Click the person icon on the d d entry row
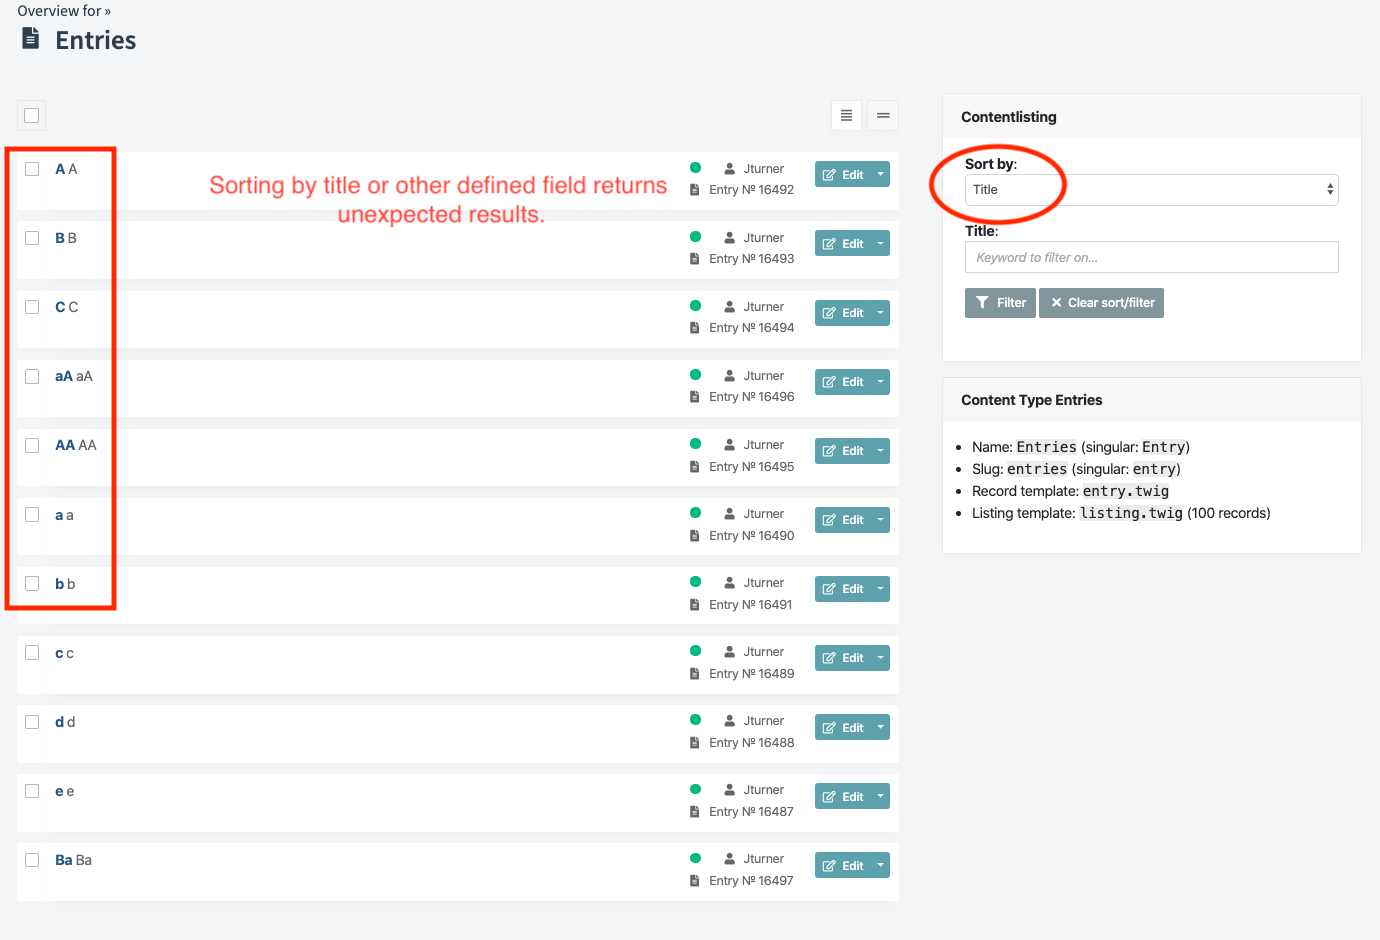1380x940 pixels. [729, 720]
